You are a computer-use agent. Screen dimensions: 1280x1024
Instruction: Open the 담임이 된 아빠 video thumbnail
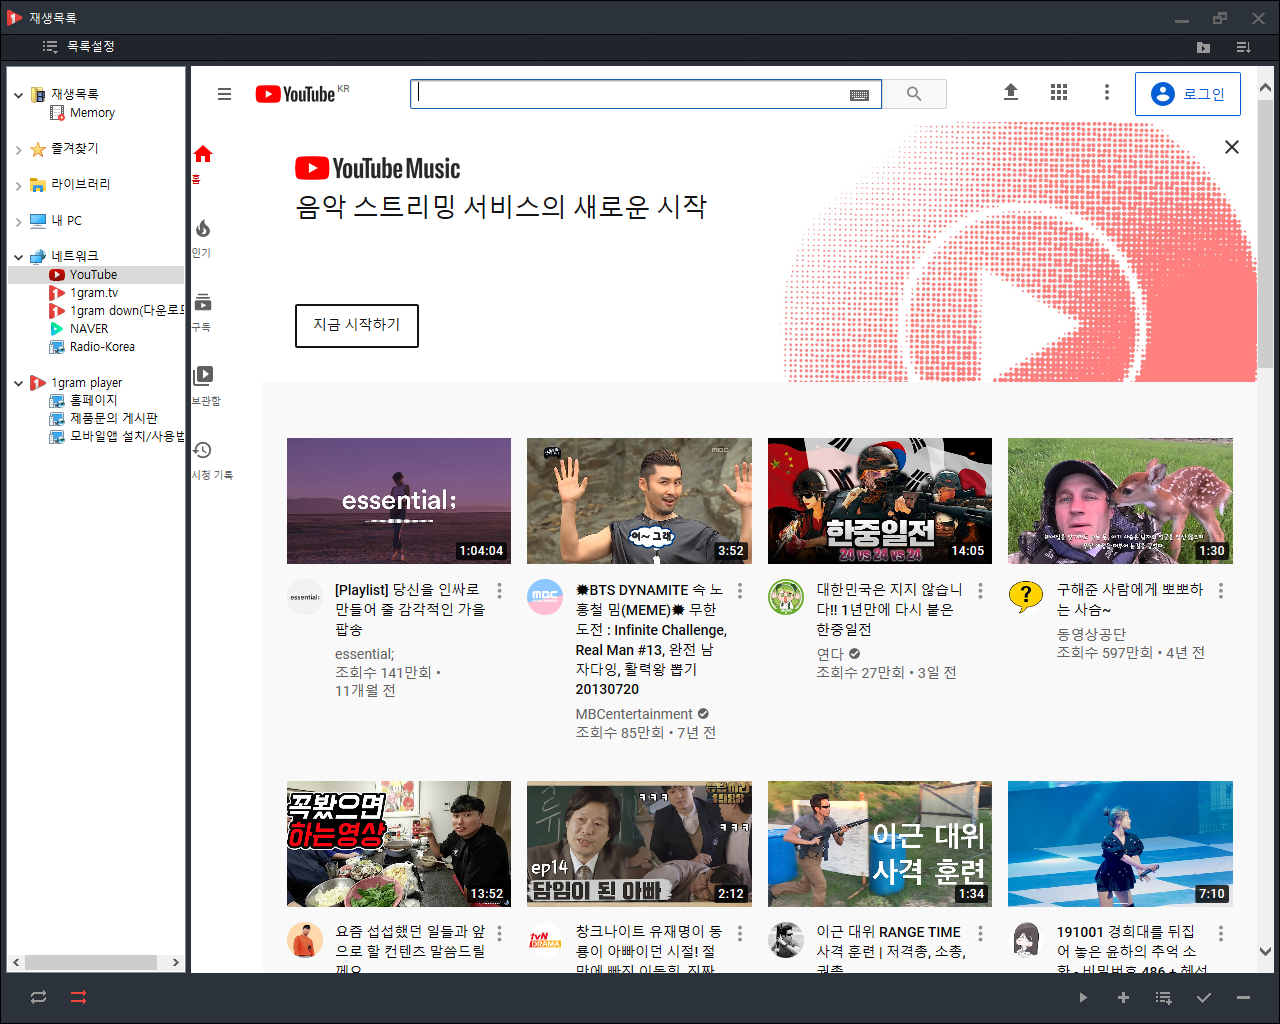click(639, 844)
